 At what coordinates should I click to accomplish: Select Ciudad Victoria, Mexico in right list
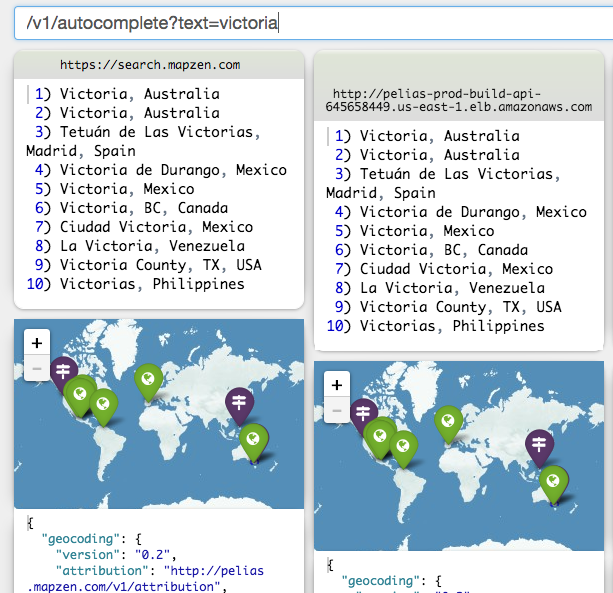pos(444,269)
